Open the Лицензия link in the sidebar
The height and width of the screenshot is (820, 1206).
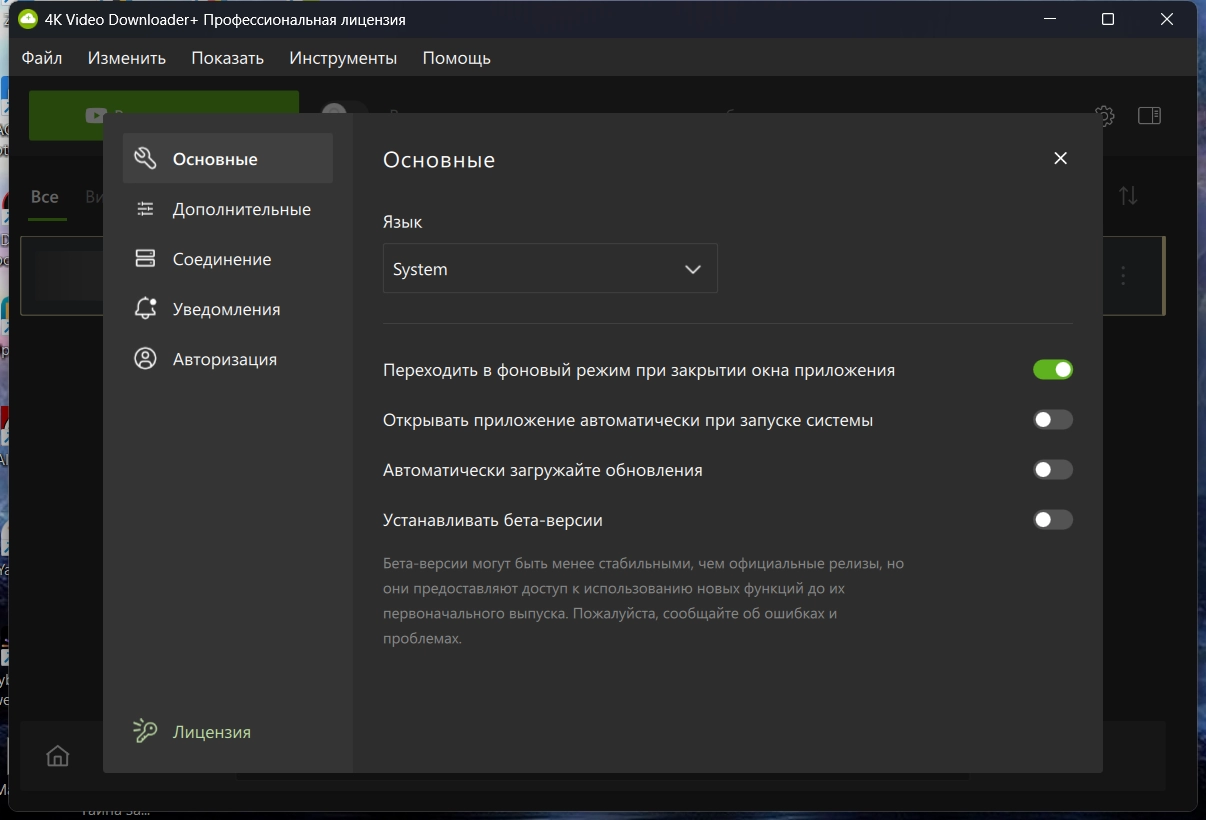coord(211,732)
